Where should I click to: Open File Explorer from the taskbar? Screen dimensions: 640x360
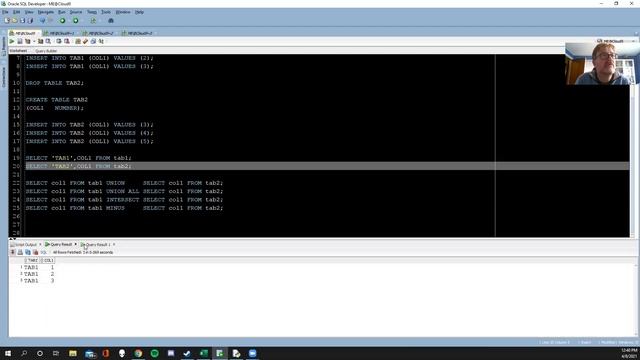coord(73,353)
